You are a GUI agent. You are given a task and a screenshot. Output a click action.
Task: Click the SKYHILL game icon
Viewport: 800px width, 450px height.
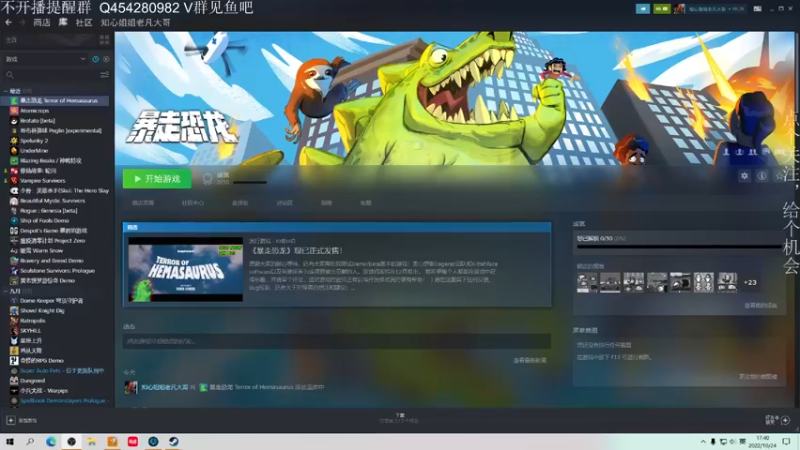(x=14, y=331)
